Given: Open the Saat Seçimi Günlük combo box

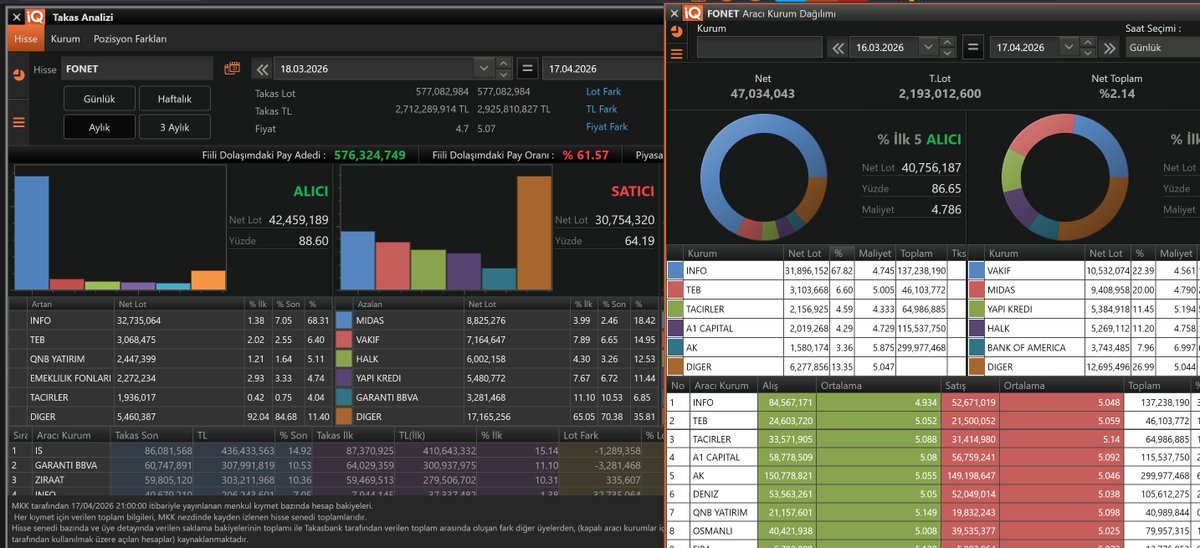Looking at the screenshot, I should point(1161,47).
